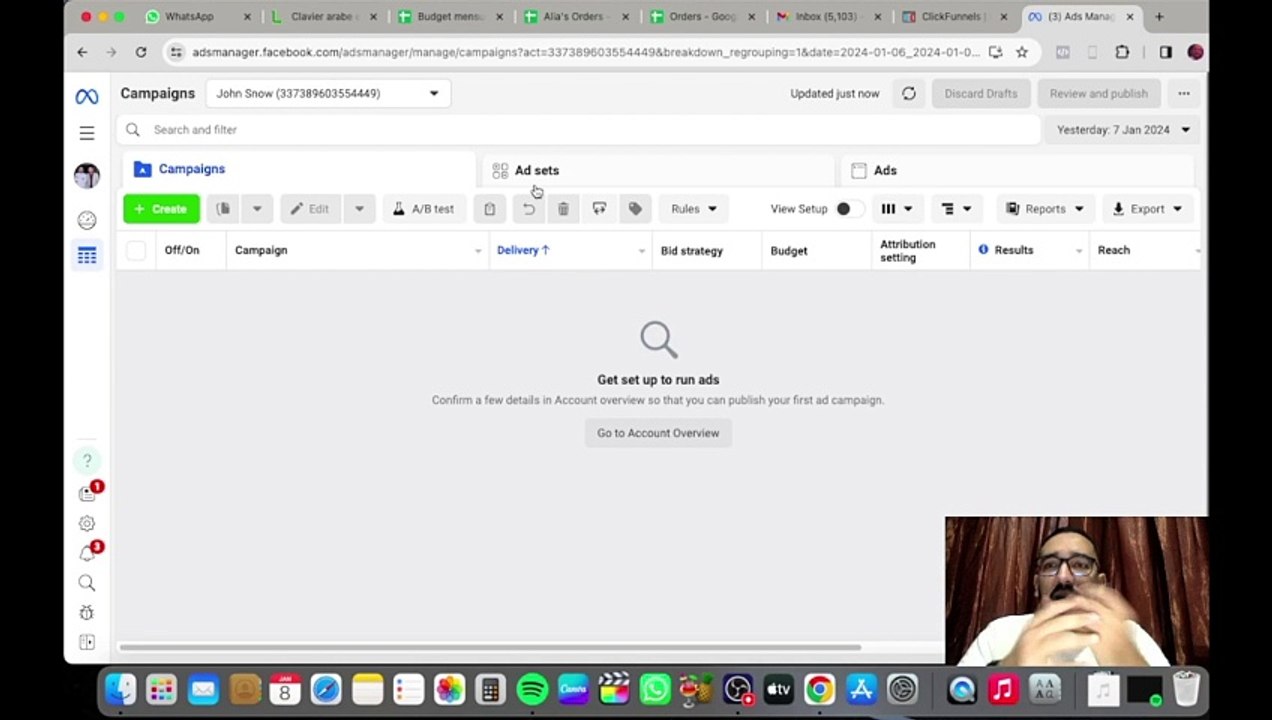This screenshot has width=1272, height=720.
Task: Click the horizontal scrollbar at table bottom
Action: (490, 648)
